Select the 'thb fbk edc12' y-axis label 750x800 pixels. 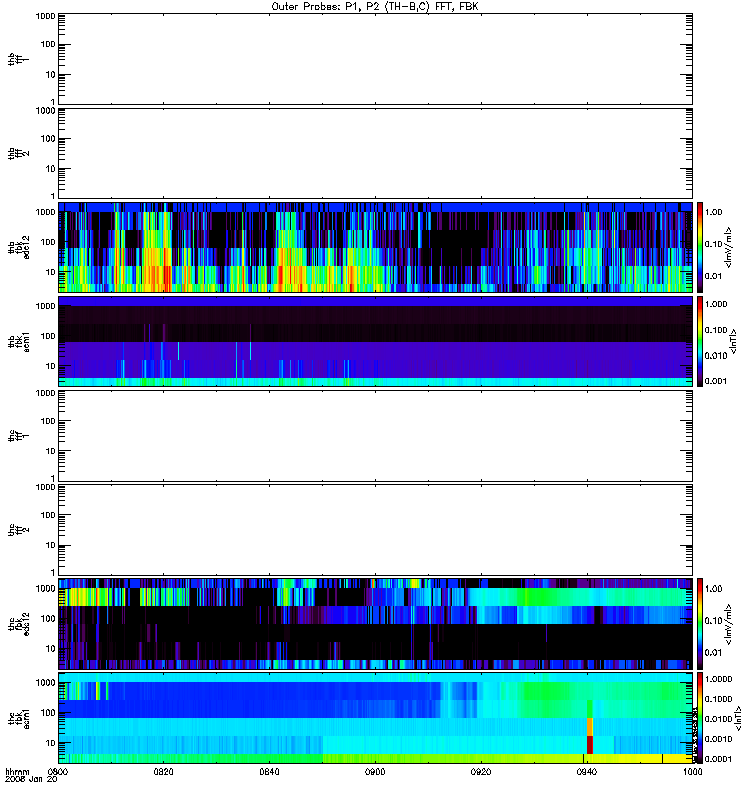[19, 247]
